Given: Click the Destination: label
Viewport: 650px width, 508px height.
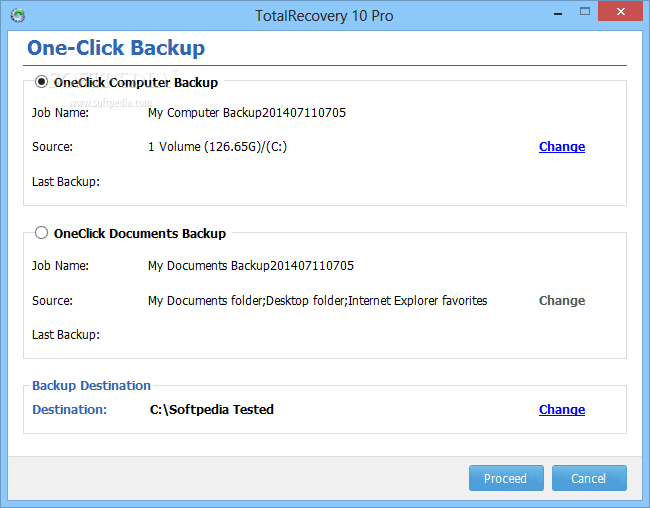Looking at the screenshot, I should point(70,410).
